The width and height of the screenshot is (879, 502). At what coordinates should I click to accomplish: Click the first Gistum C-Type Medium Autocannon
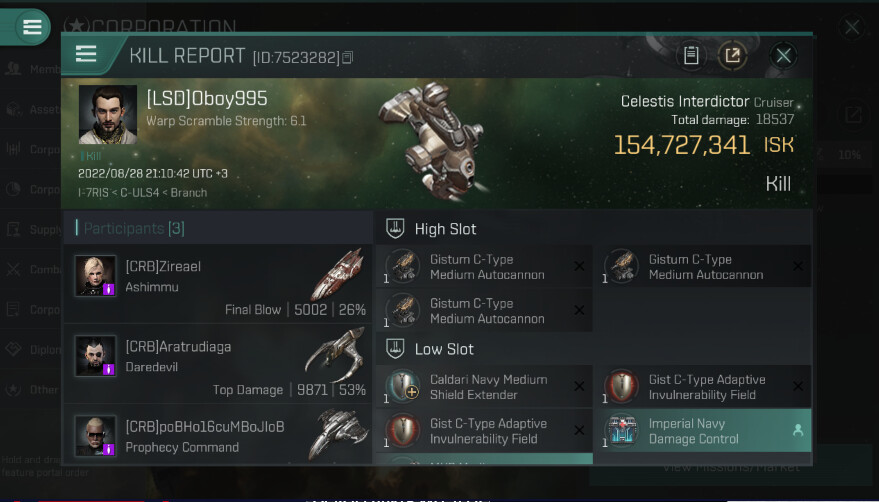point(484,267)
